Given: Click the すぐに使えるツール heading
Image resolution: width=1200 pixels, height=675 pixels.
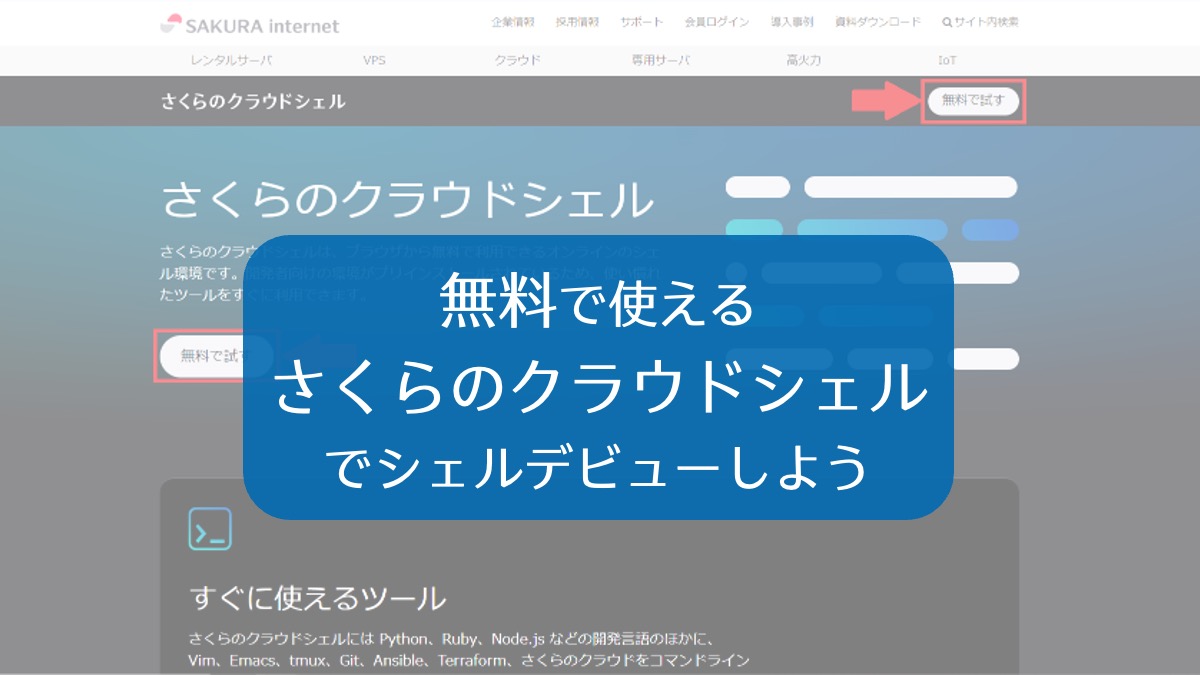Looking at the screenshot, I should tap(318, 598).
